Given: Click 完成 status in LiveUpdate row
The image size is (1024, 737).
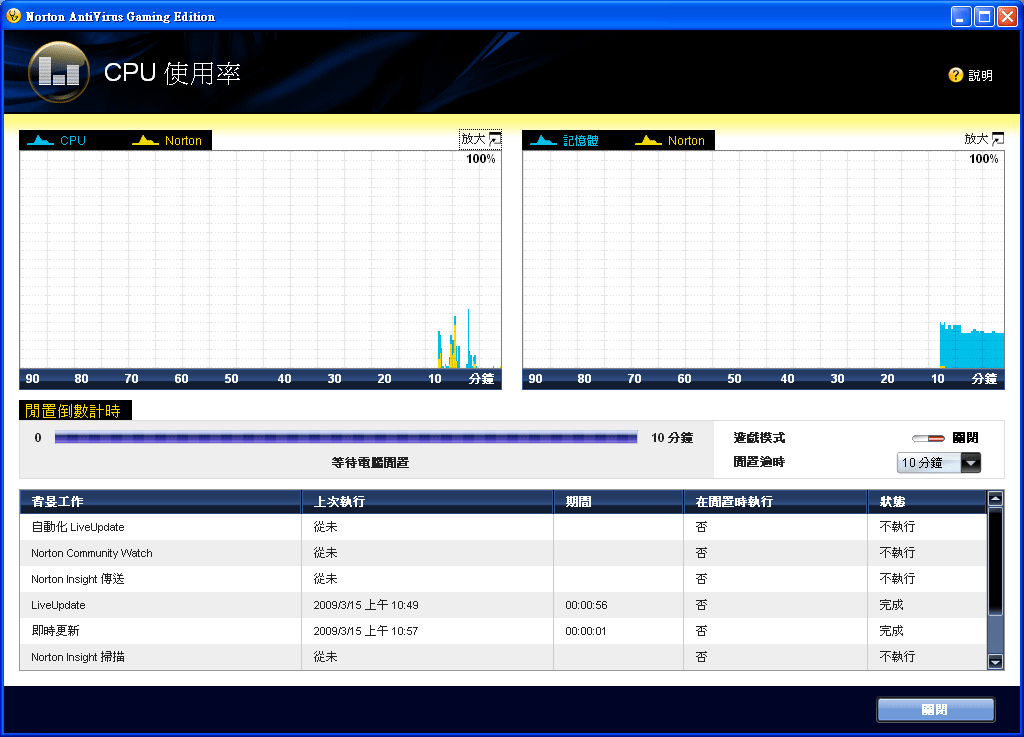Looking at the screenshot, I should [891, 605].
